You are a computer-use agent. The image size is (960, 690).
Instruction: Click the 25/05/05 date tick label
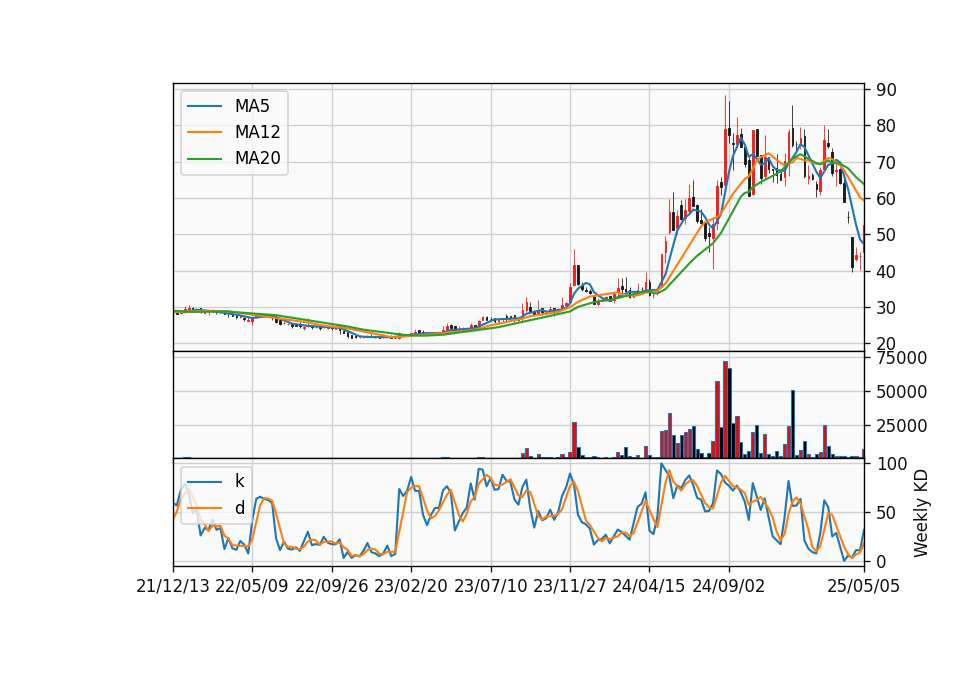864,587
